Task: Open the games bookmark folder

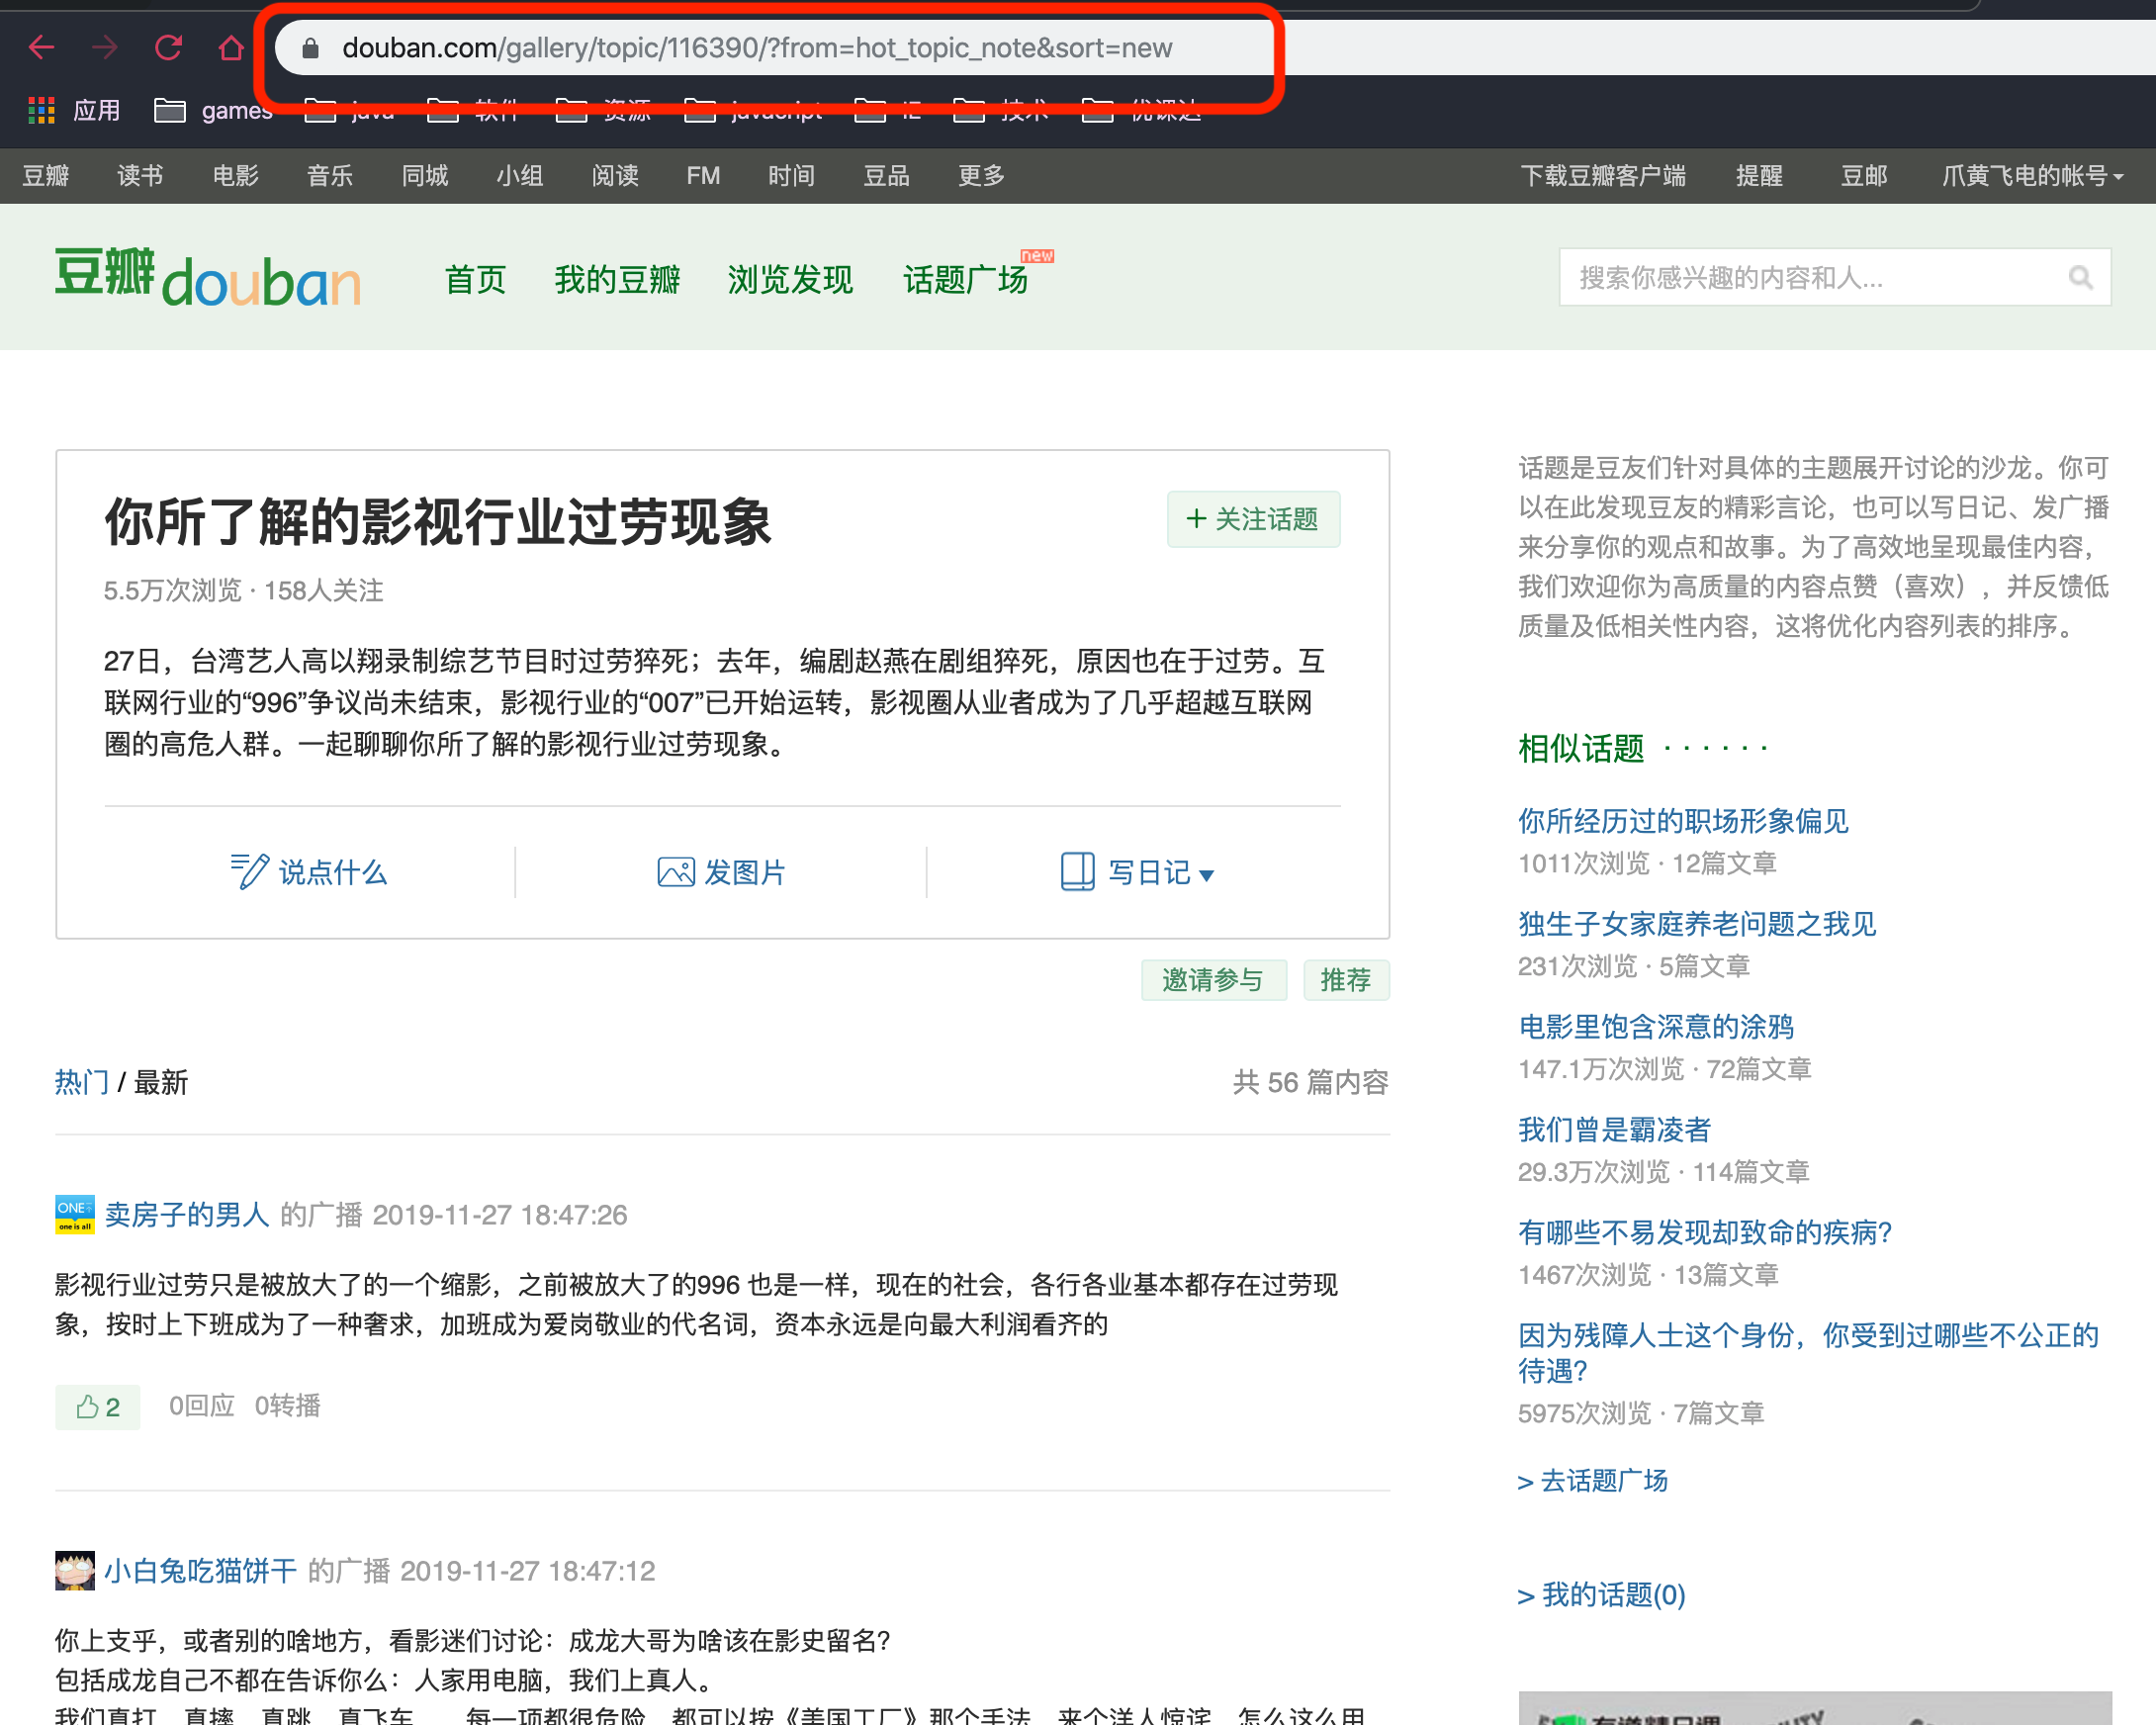Action: 213,110
